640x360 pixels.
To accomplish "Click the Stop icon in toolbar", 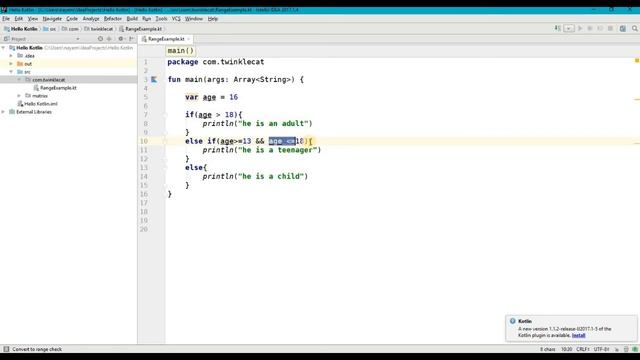I will (x=610, y=29).
